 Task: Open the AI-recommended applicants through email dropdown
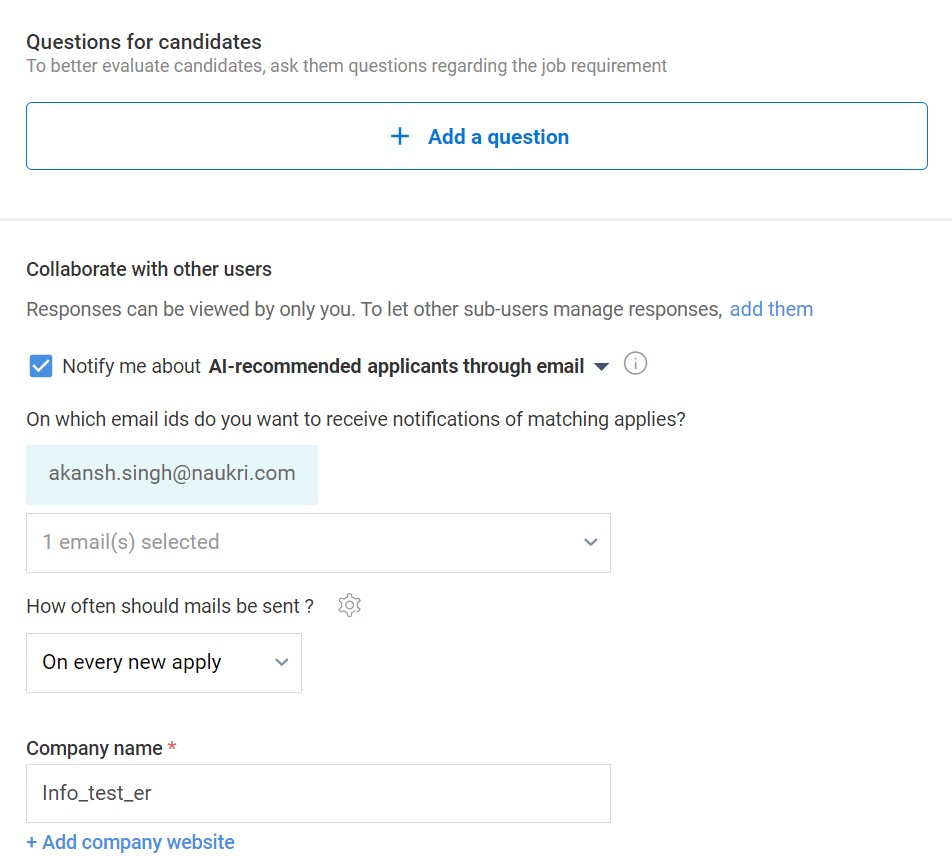pos(396,366)
